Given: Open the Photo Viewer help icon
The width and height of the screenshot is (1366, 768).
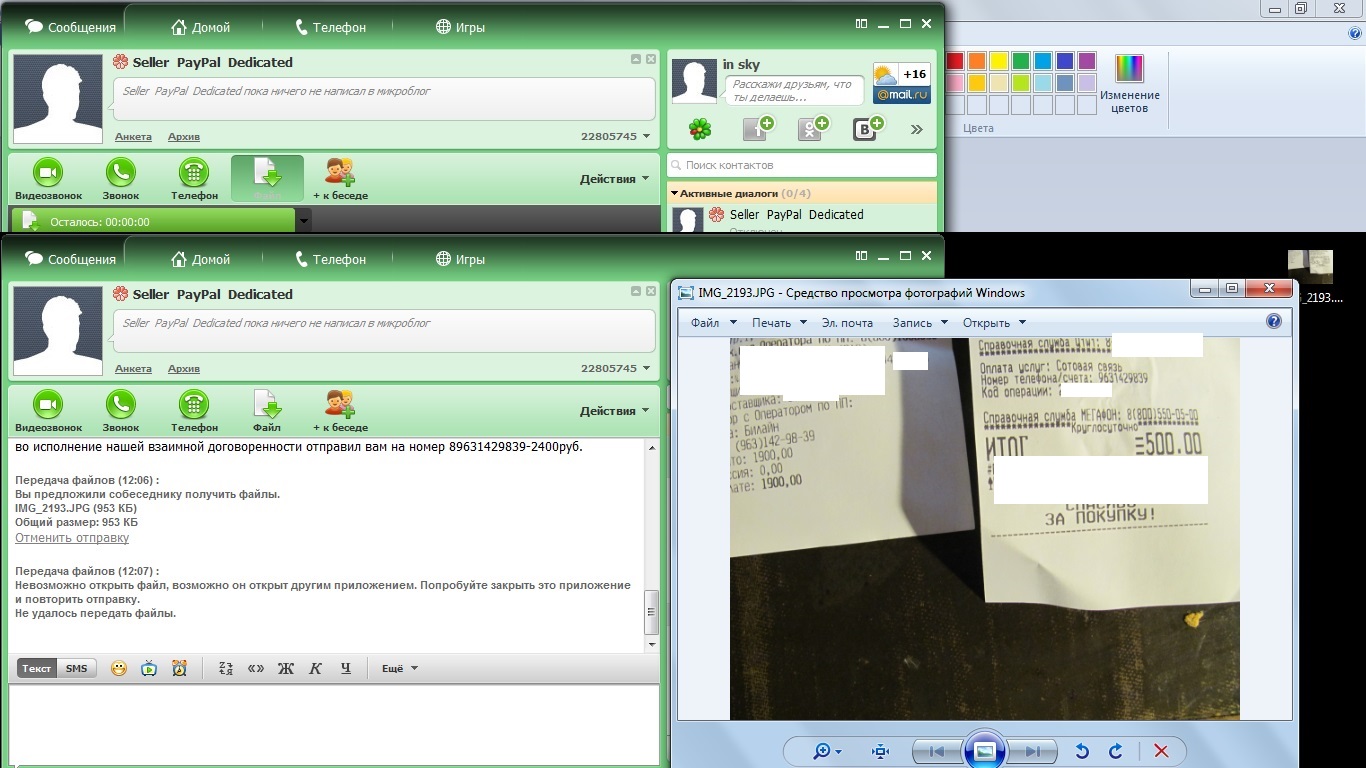Looking at the screenshot, I should coord(1274,322).
